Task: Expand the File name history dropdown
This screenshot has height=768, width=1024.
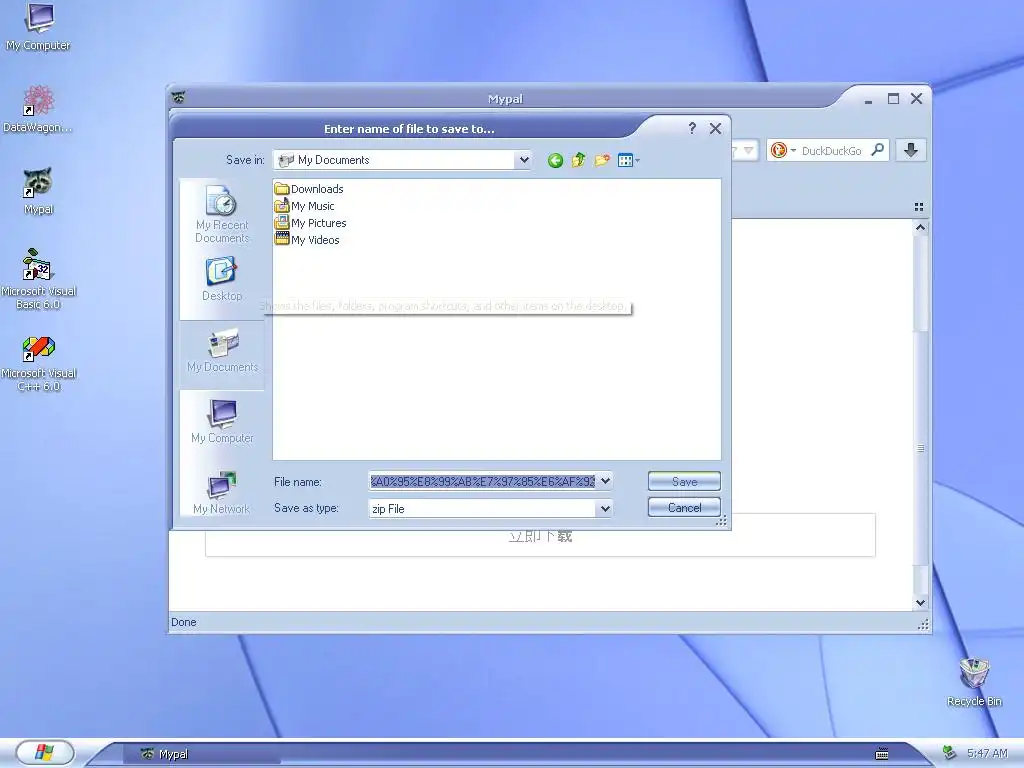Action: pyautogui.click(x=605, y=481)
